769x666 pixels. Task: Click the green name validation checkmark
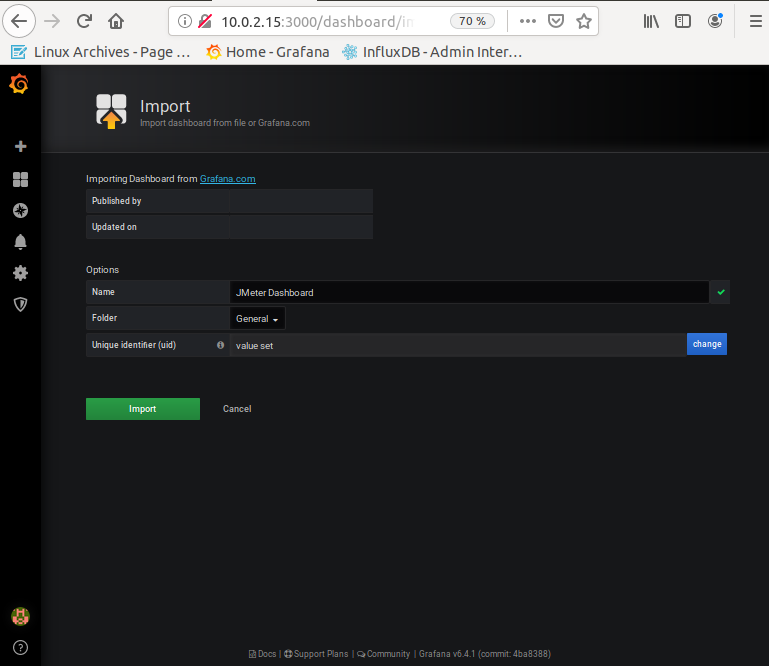tap(721, 292)
